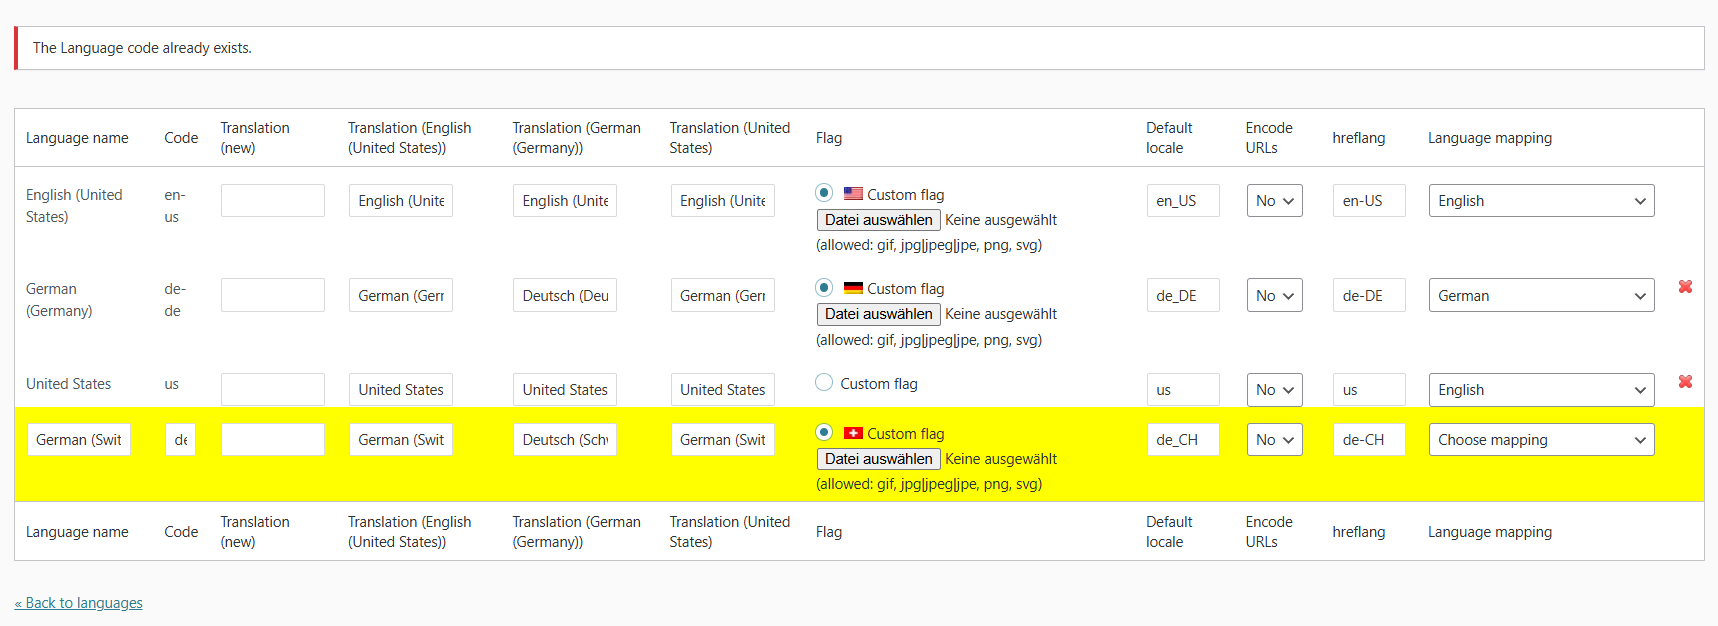1718x626 pixels.
Task: Open Language mapping dropdown in United States row
Action: [x=1540, y=390]
